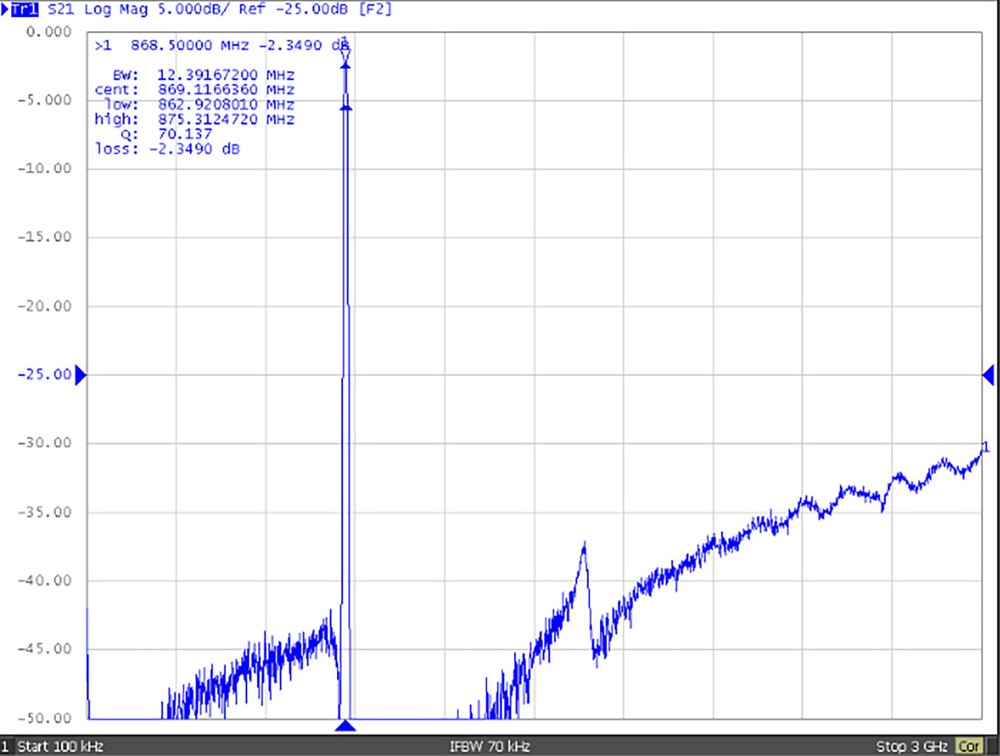1000x756 pixels.
Task: Click the active trace indicator arrow before Tr1
Action: 6,10
